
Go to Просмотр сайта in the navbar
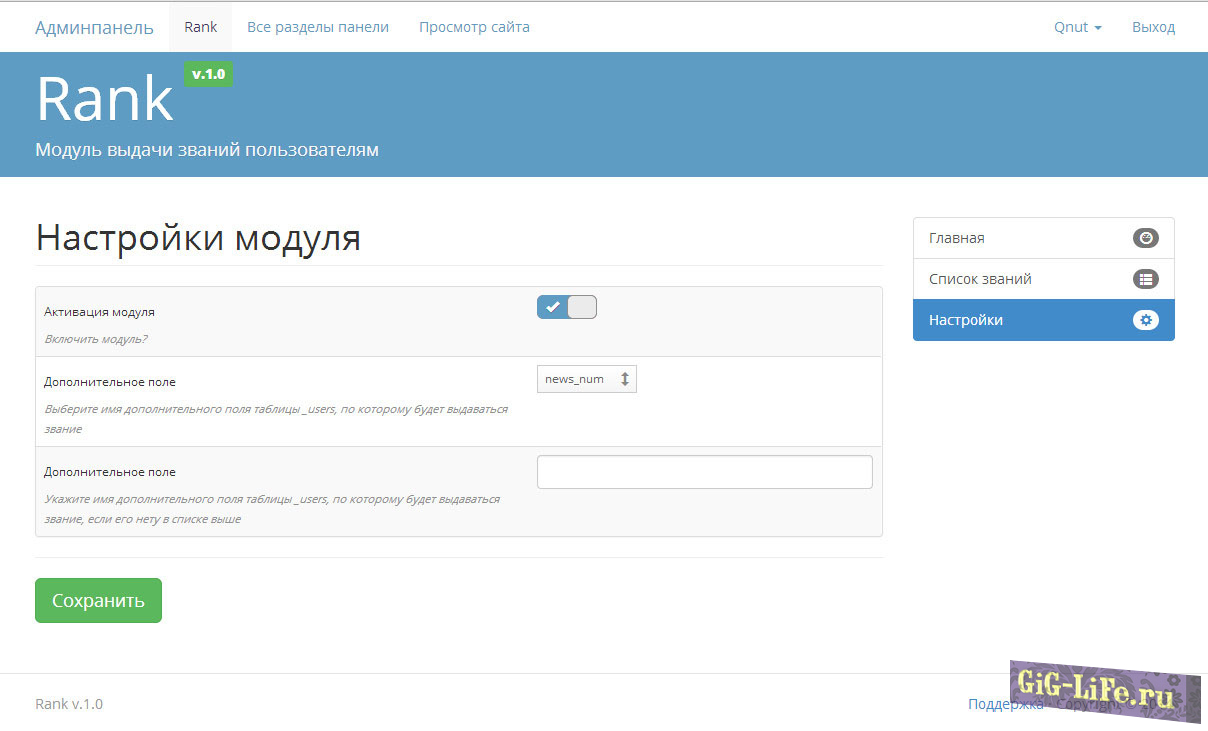point(474,27)
